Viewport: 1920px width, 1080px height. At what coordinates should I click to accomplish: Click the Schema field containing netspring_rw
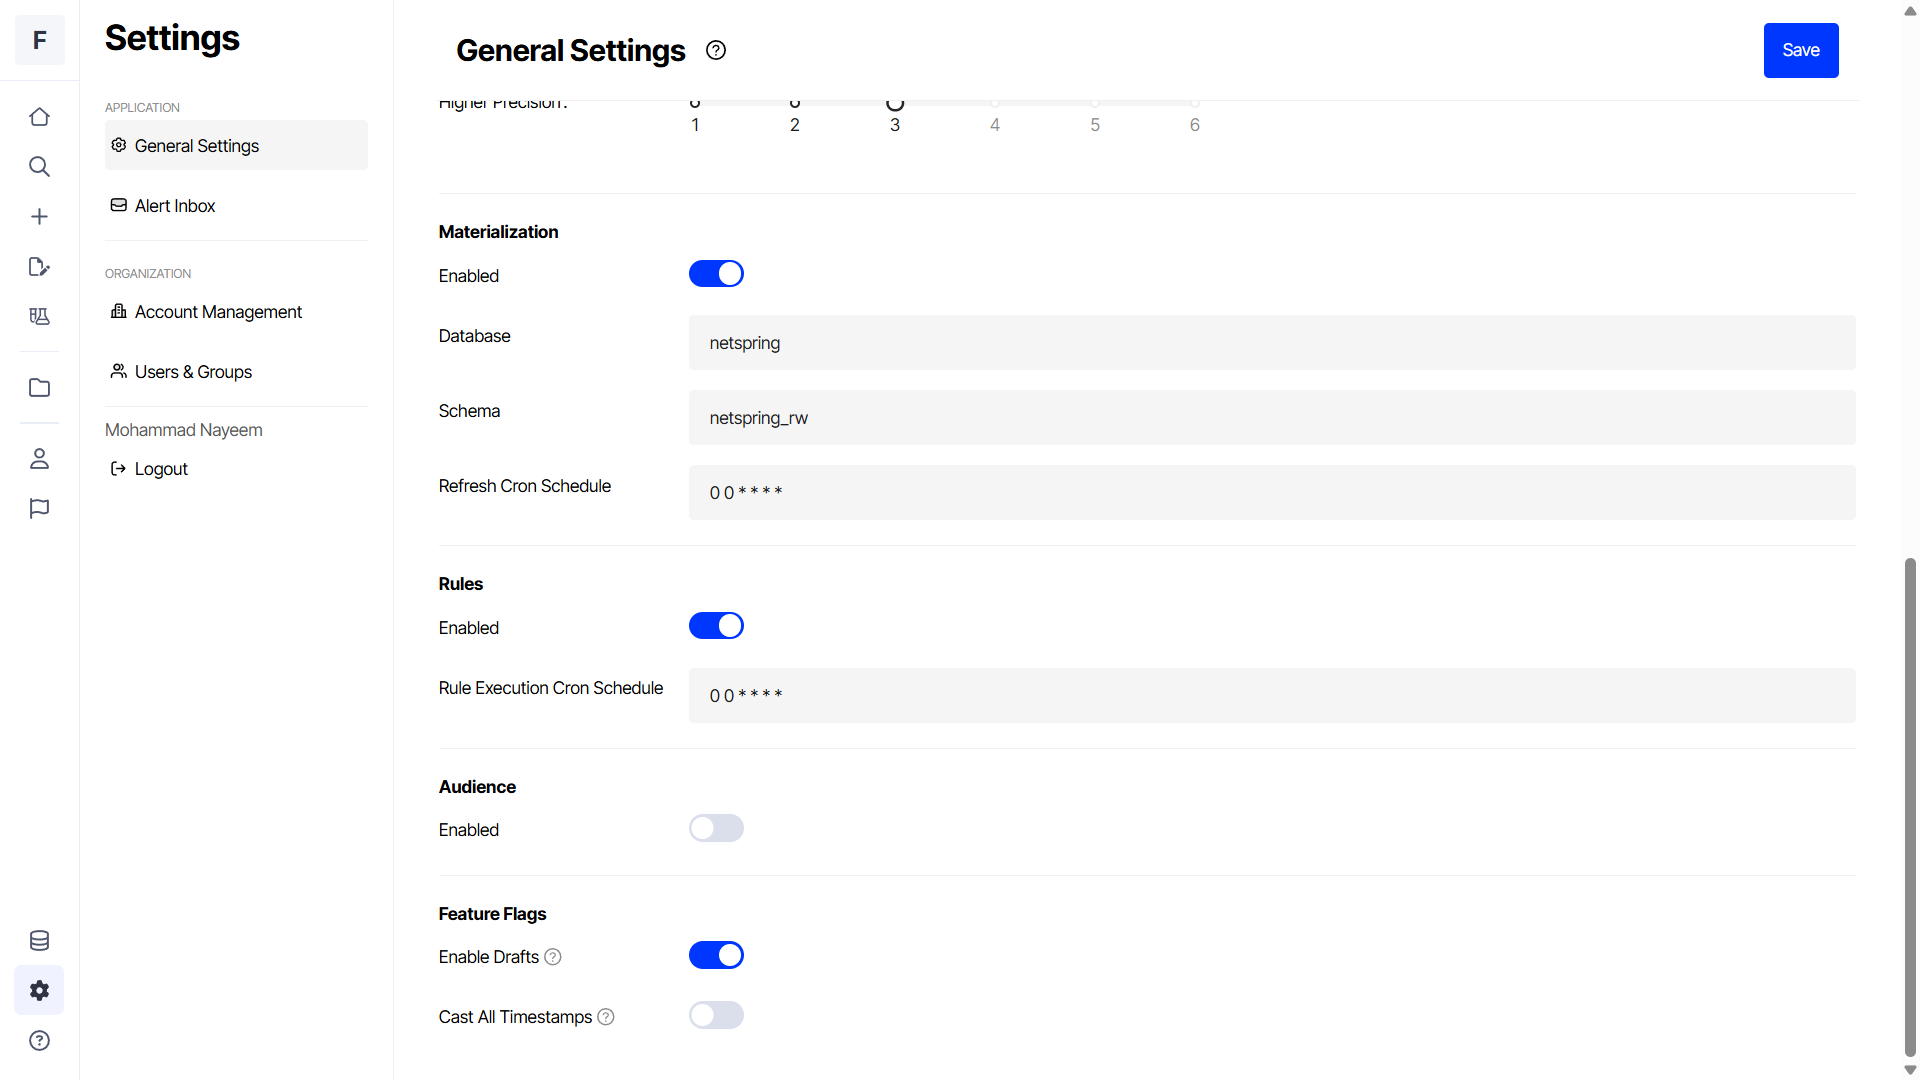click(1272, 418)
